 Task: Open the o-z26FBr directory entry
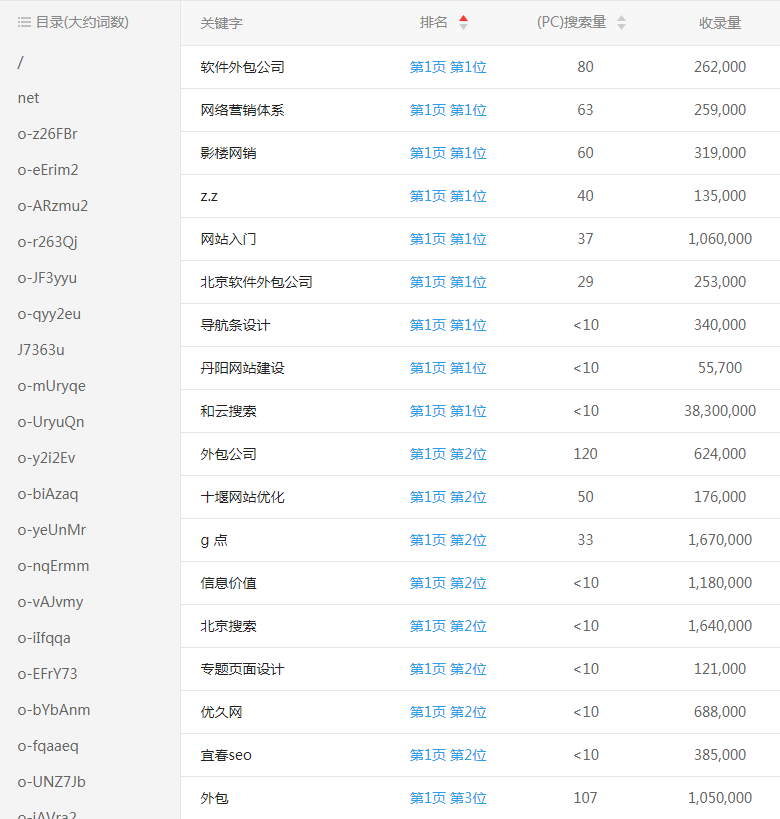[47, 134]
